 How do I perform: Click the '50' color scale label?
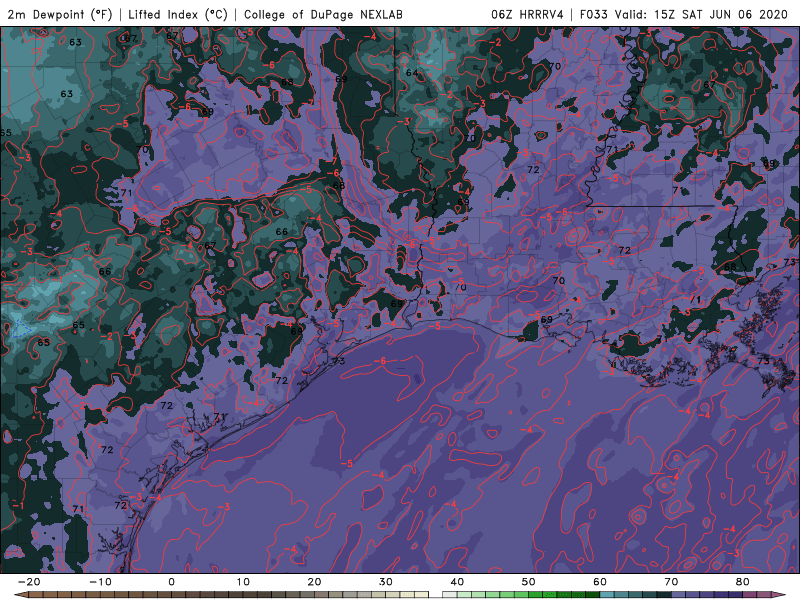(529, 582)
